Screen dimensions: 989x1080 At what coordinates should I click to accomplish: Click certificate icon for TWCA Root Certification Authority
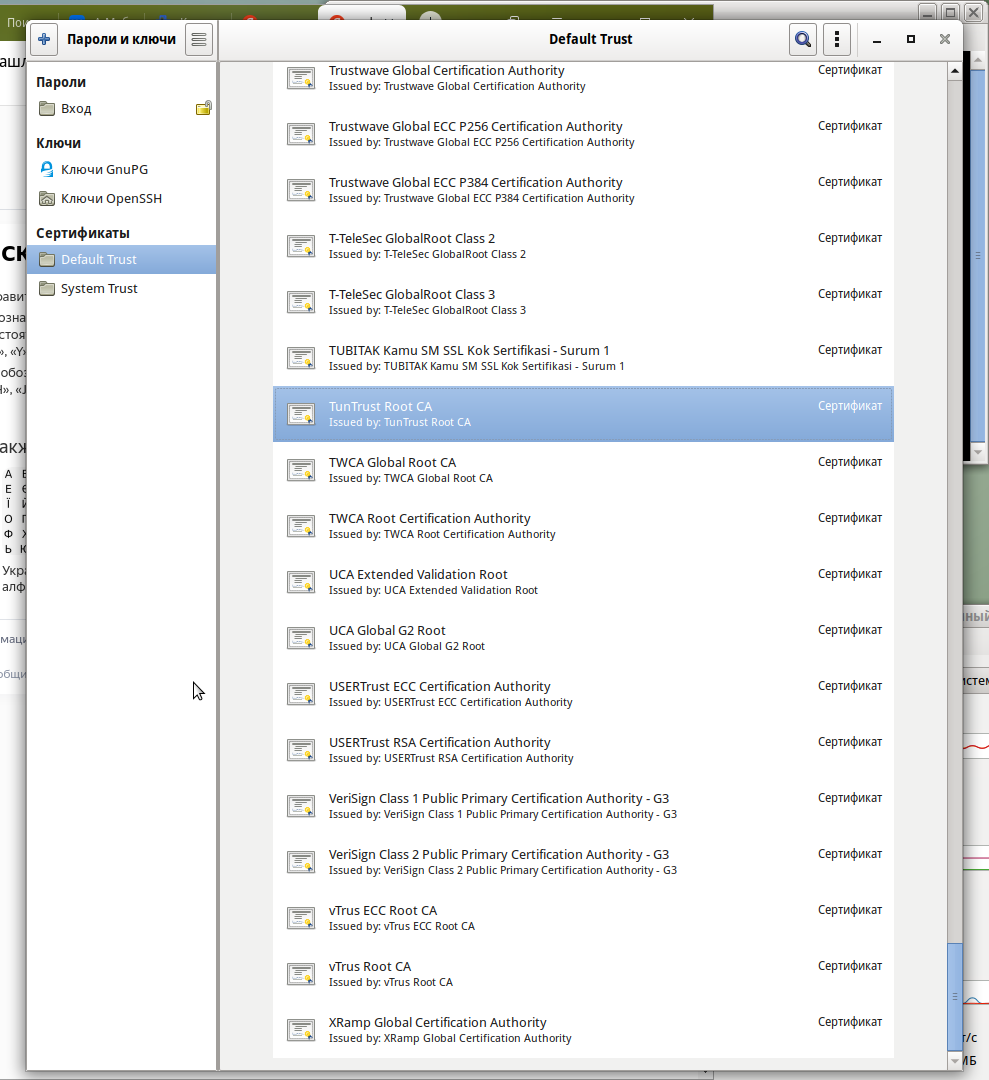pyautogui.click(x=301, y=526)
